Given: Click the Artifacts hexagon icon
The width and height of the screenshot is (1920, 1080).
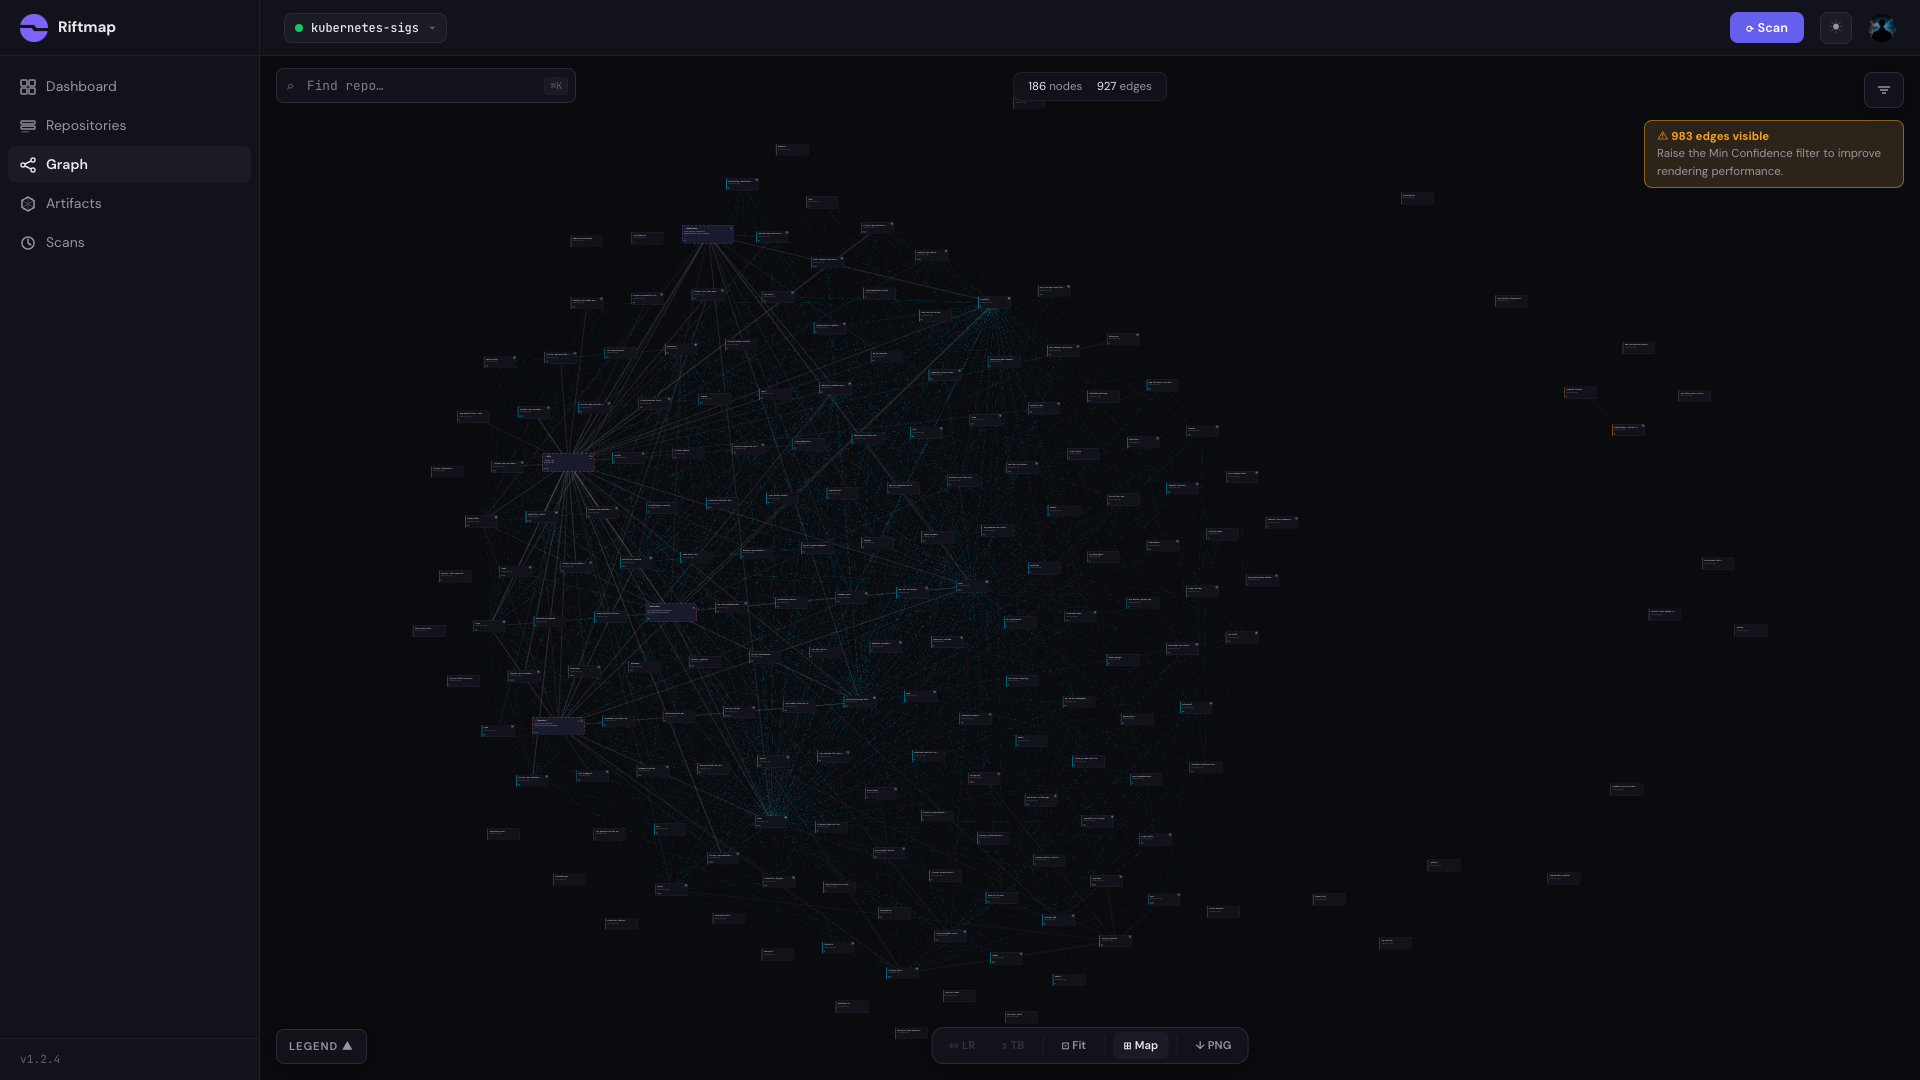Looking at the screenshot, I should coord(28,204).
